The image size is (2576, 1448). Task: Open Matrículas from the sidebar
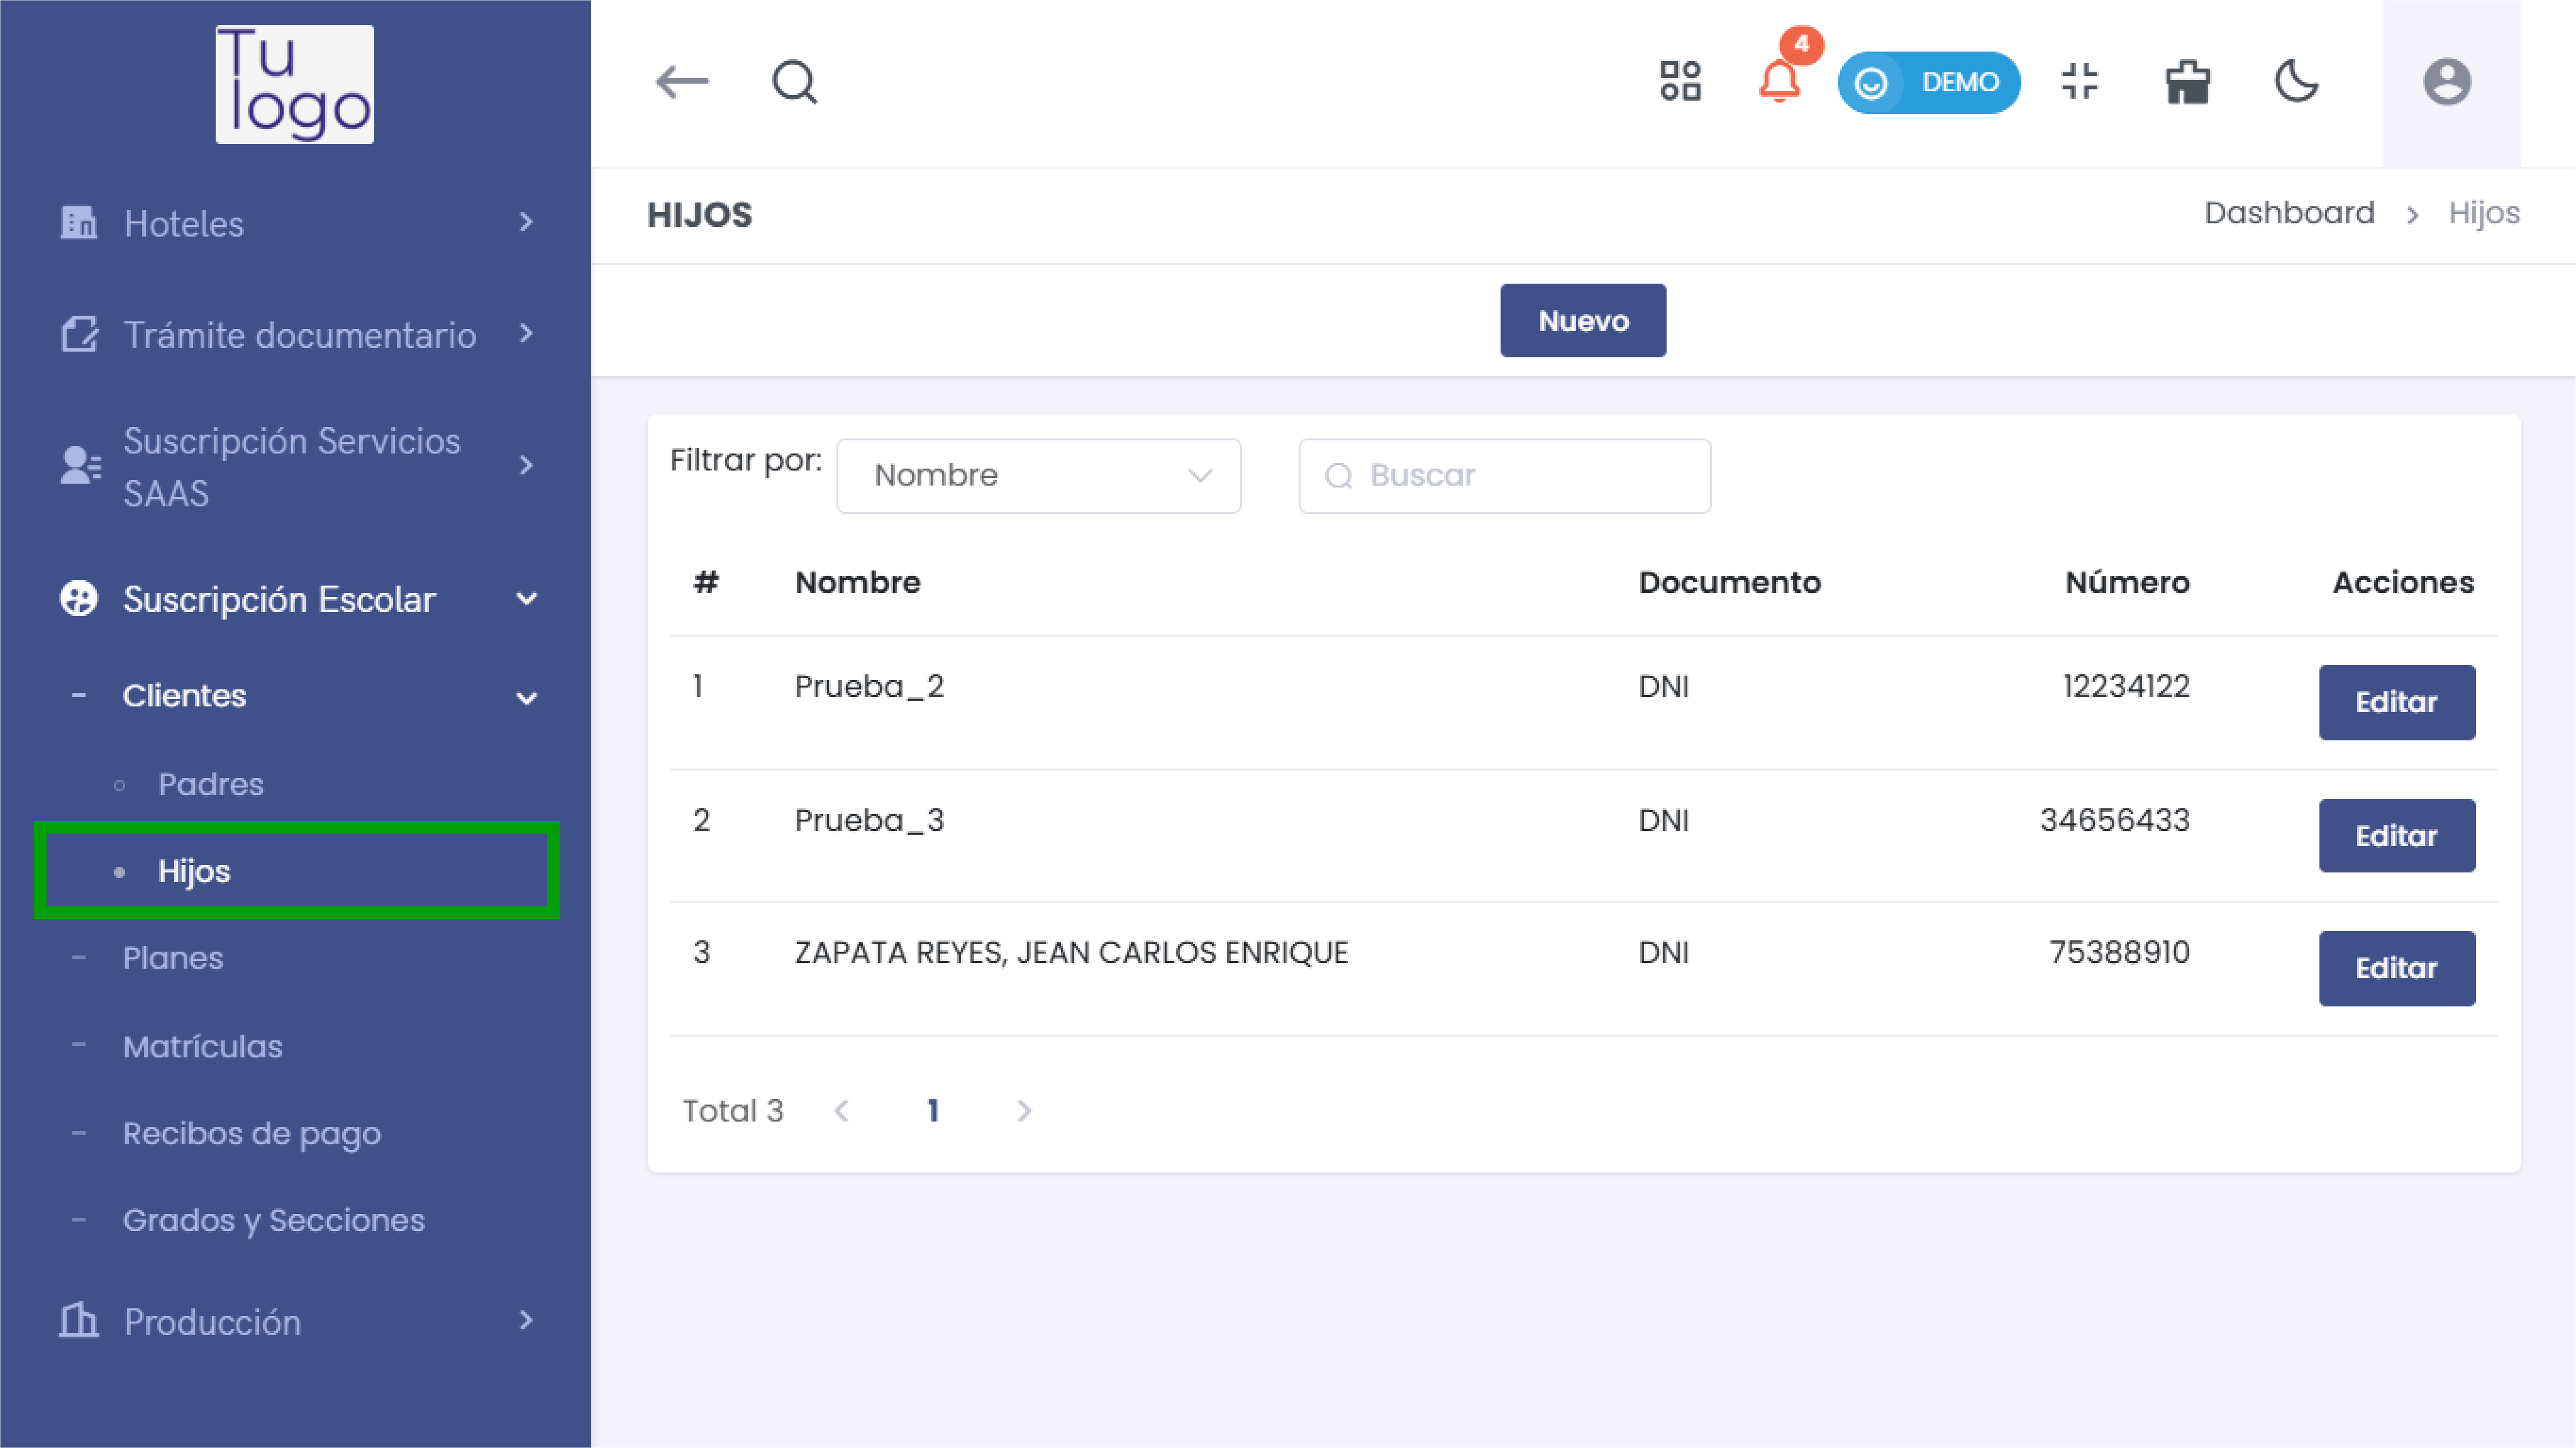(203, 1046)
